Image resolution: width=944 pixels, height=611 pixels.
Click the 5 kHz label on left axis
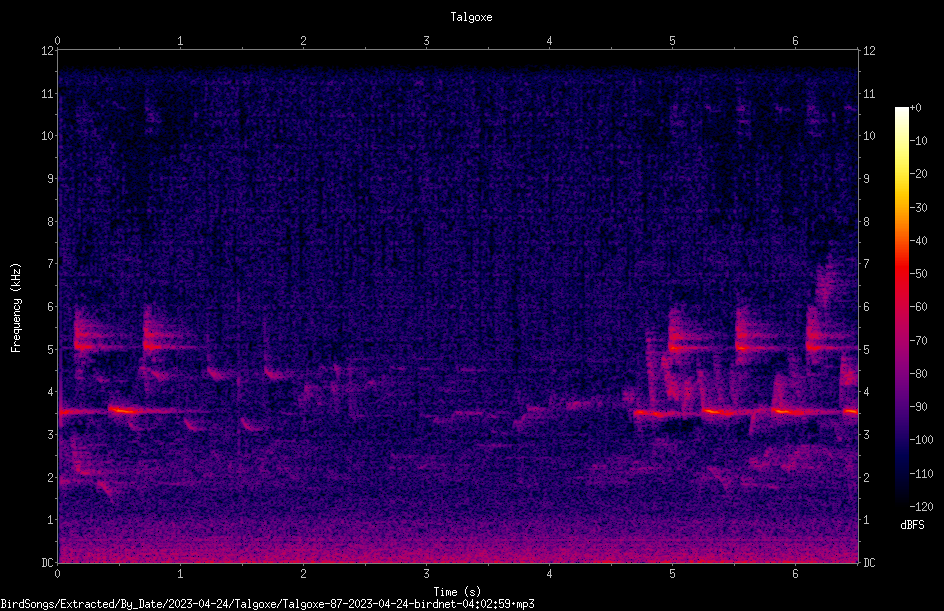point(51,349)
